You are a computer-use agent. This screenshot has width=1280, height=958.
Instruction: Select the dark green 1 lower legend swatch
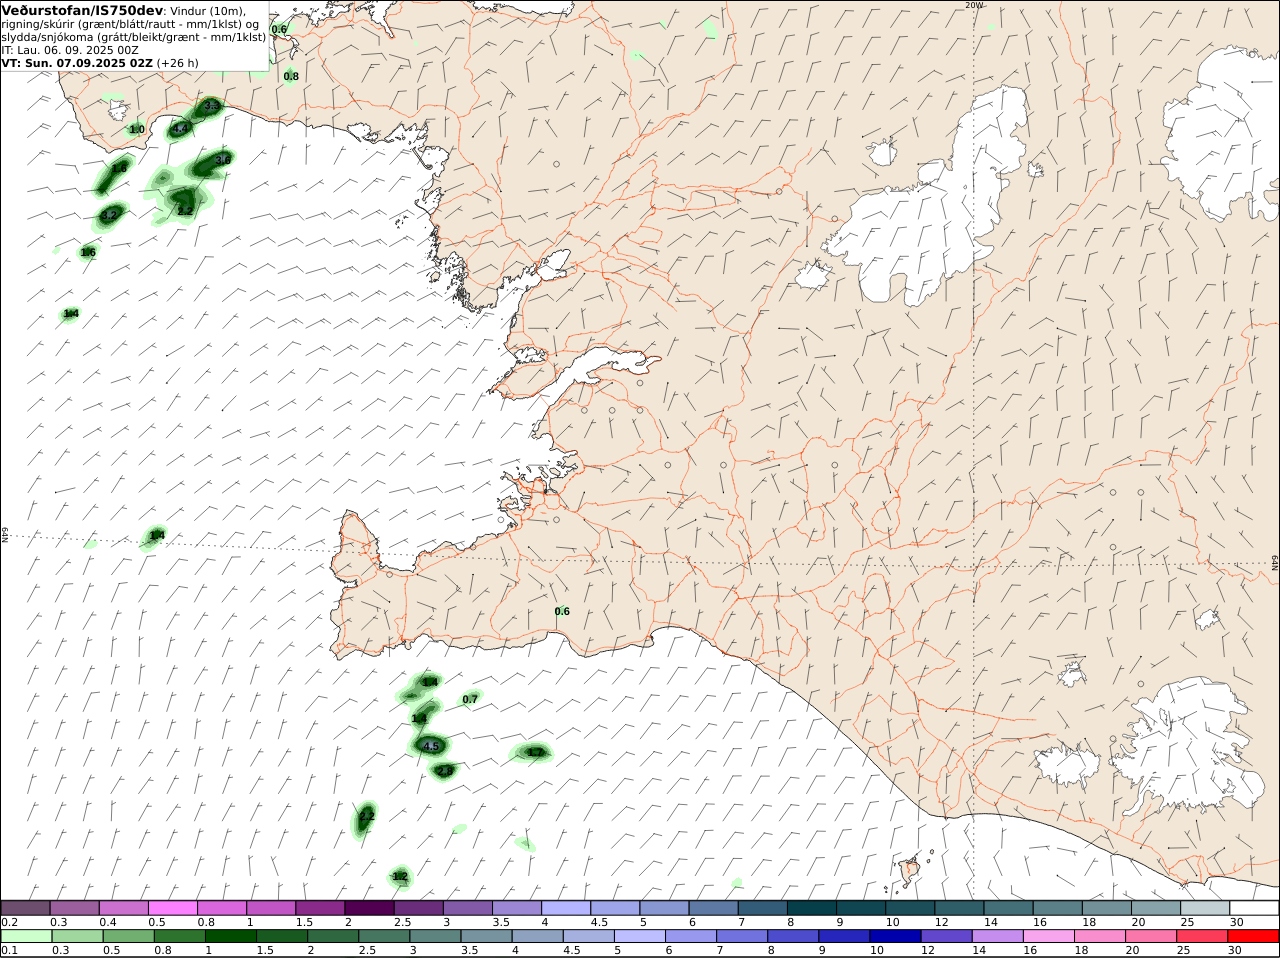[x=229, y=936]
